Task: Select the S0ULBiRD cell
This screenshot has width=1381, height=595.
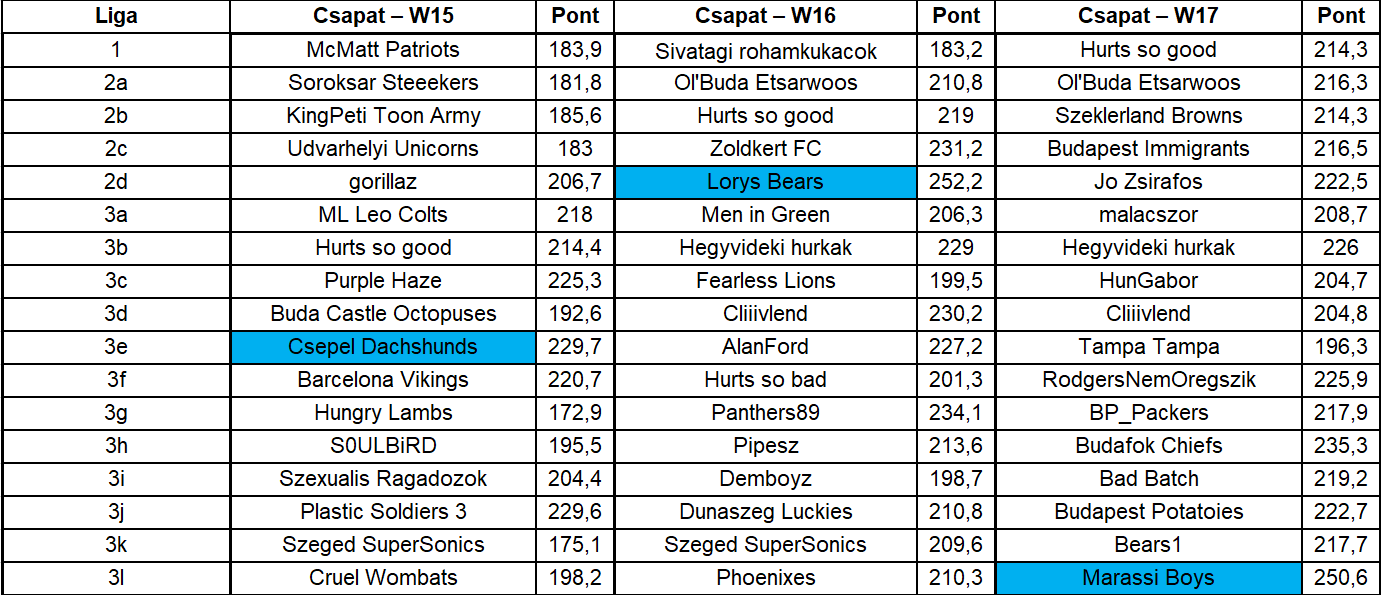Action: (383, 446)
